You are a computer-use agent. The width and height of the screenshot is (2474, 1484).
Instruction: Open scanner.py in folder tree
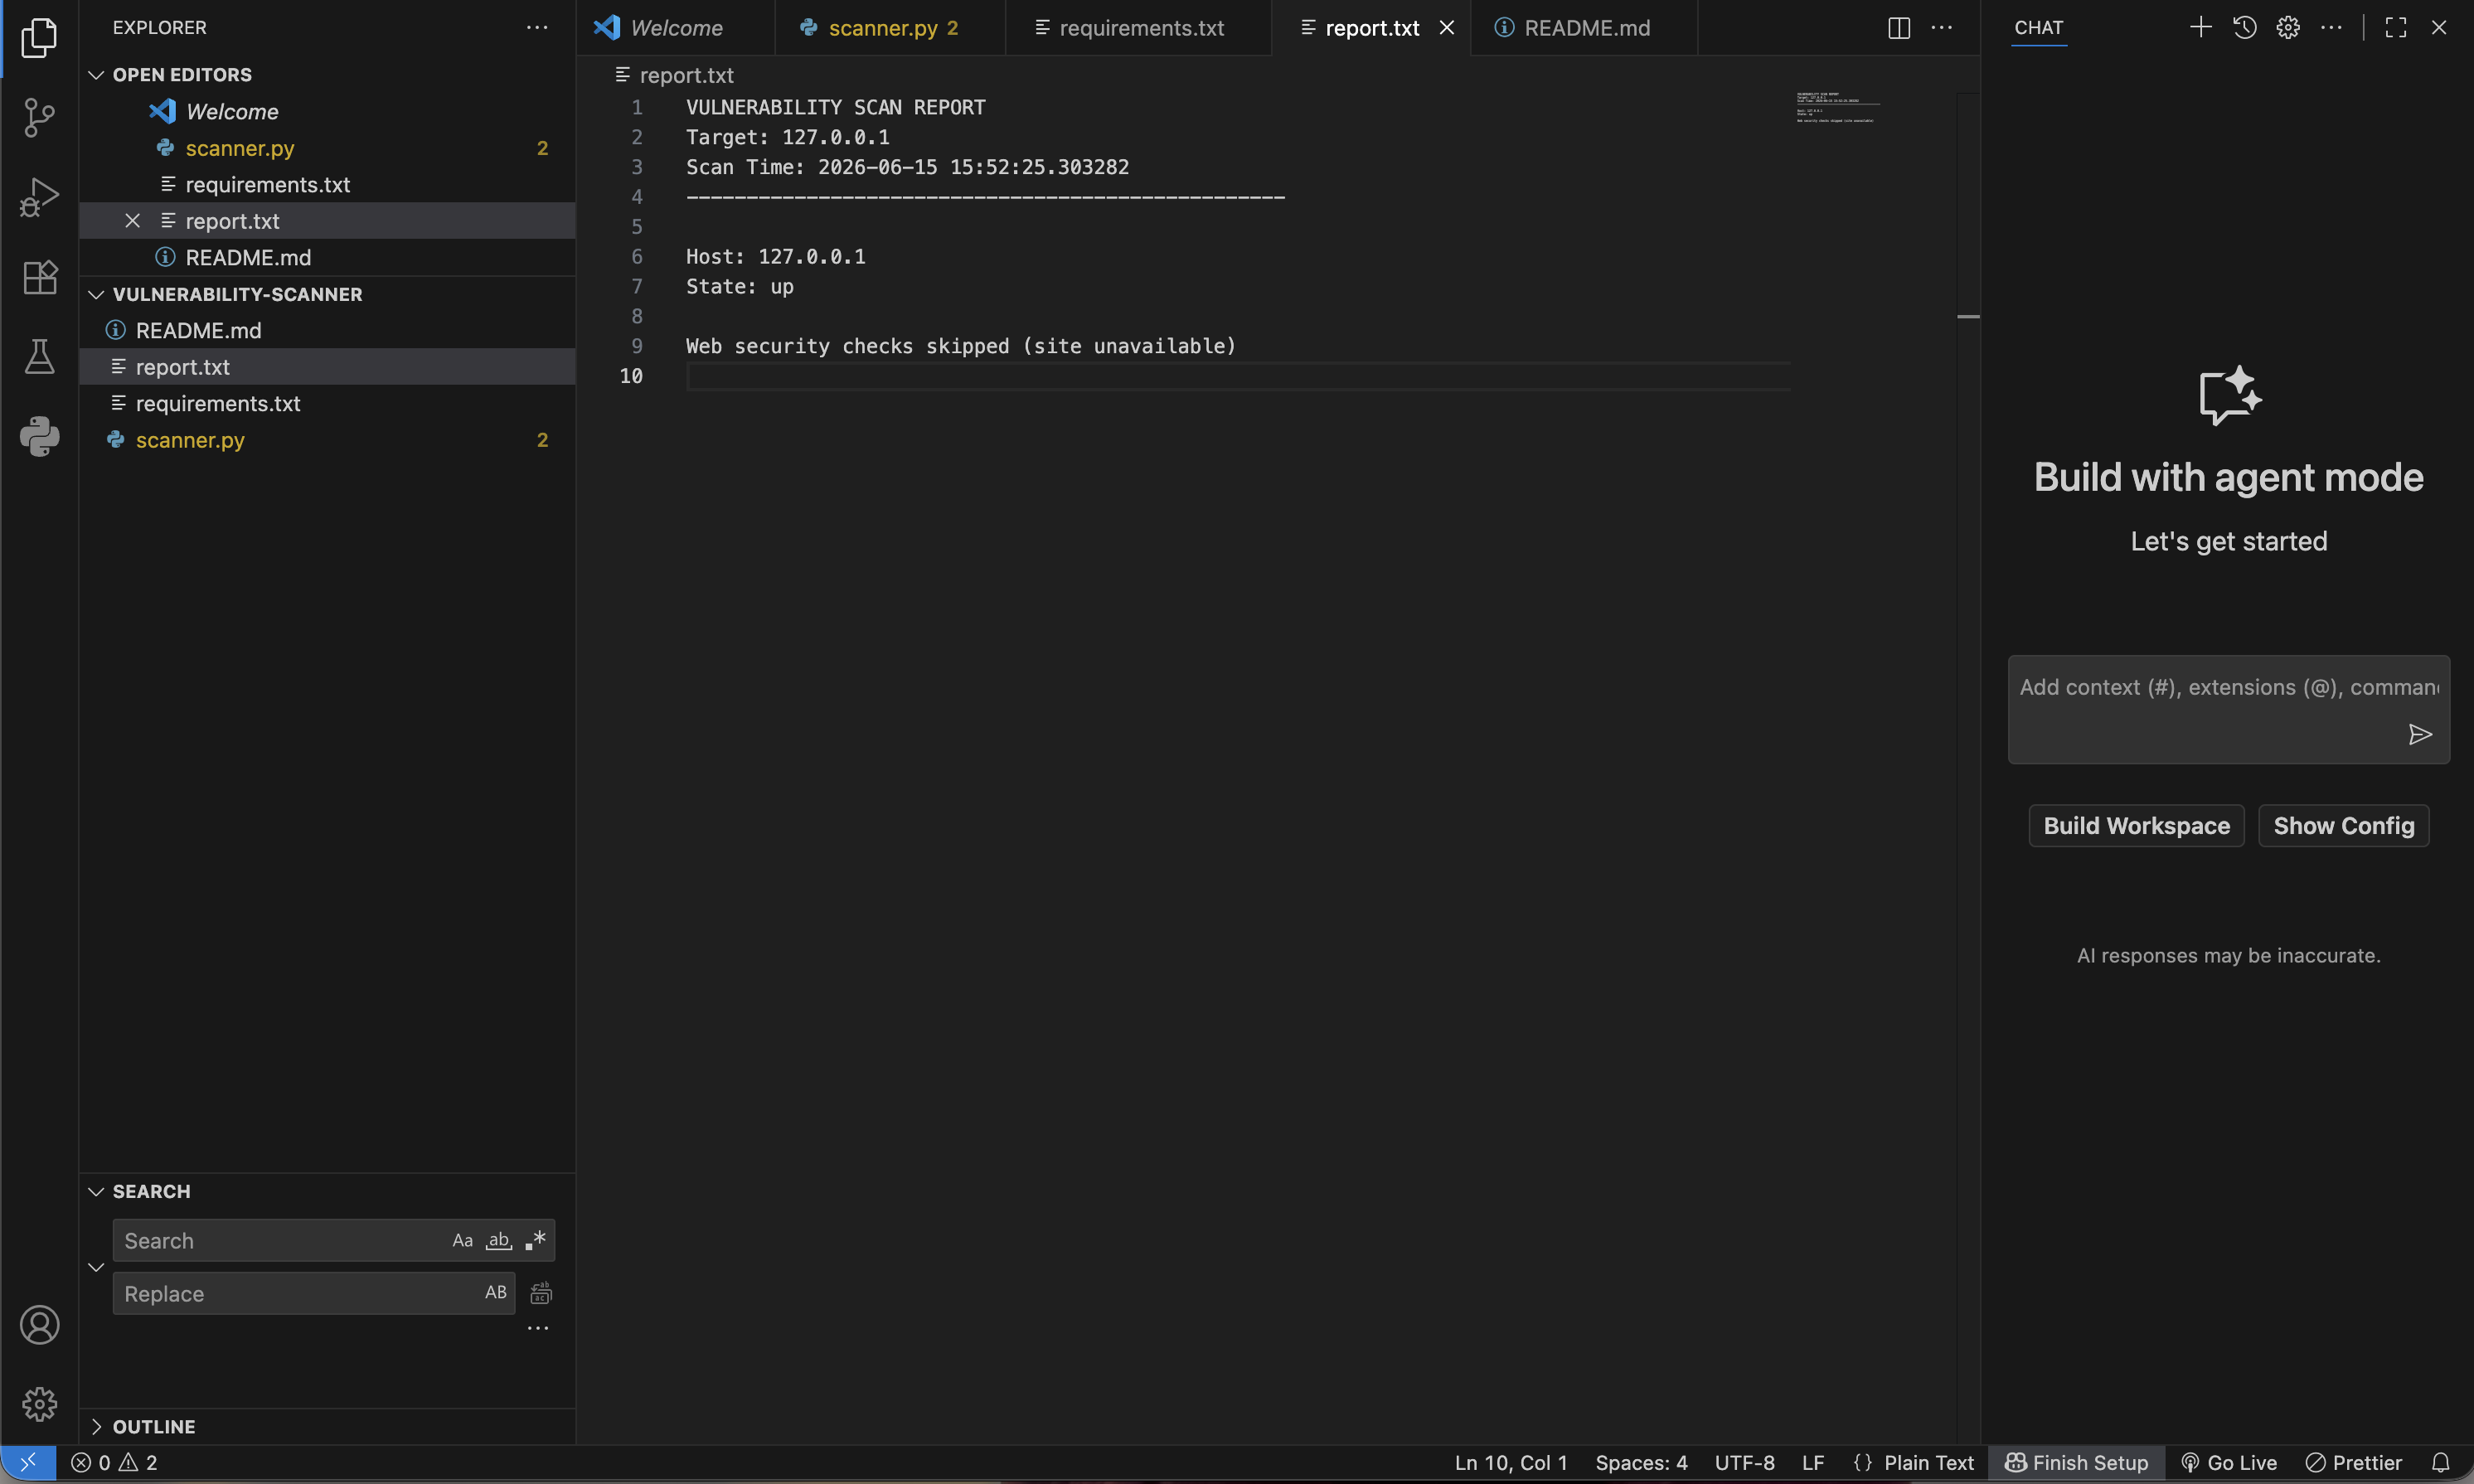tap(327, 440)
